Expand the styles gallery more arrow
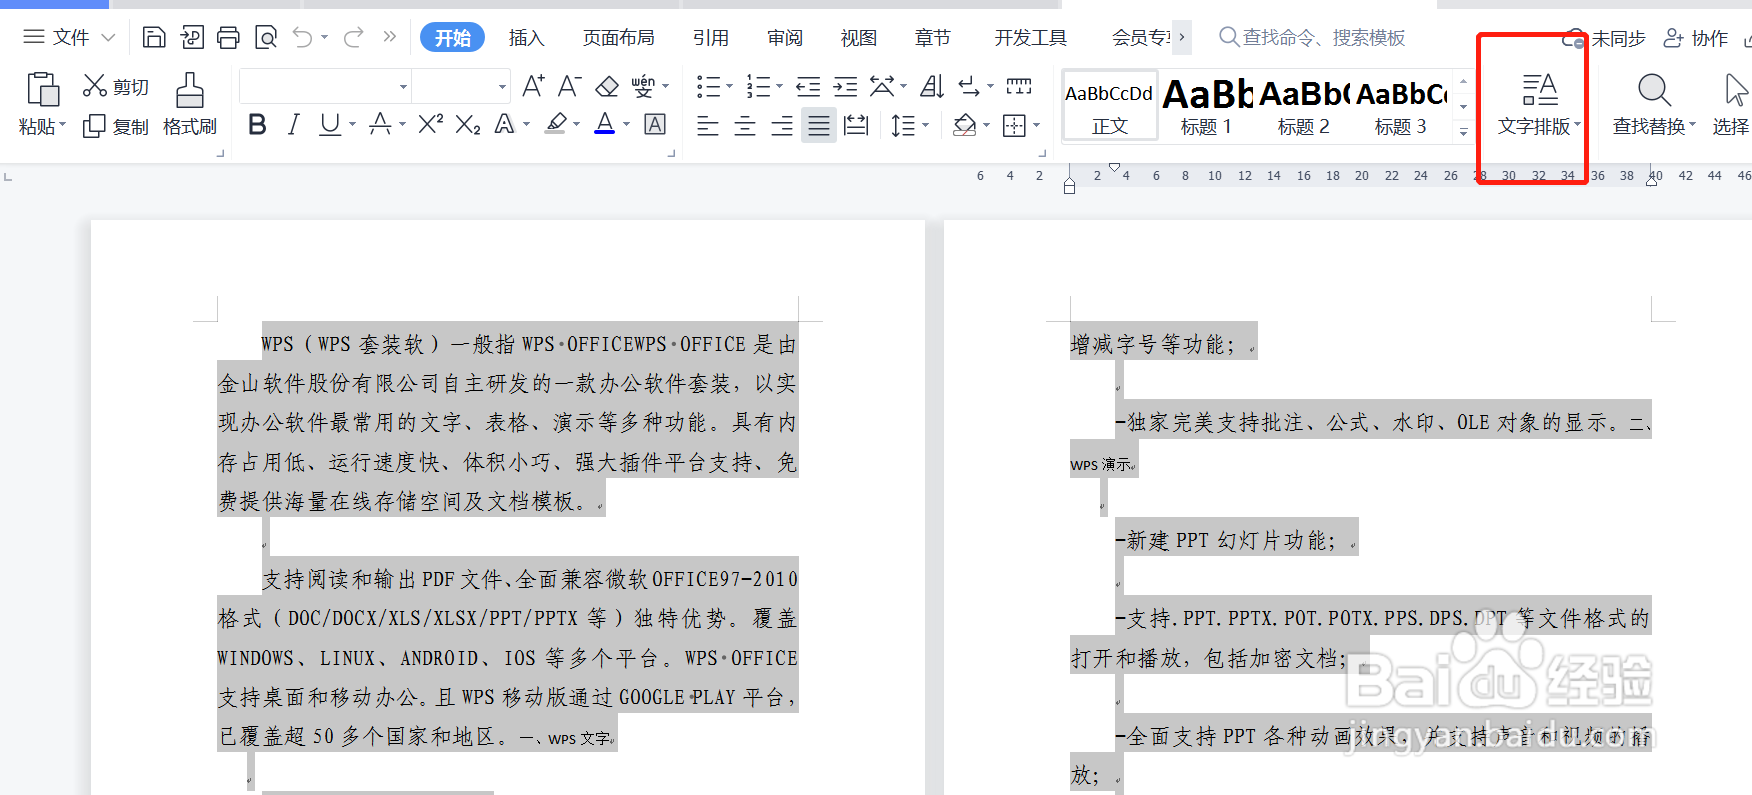This screenshot has width=1752, height=795. 1463,132
